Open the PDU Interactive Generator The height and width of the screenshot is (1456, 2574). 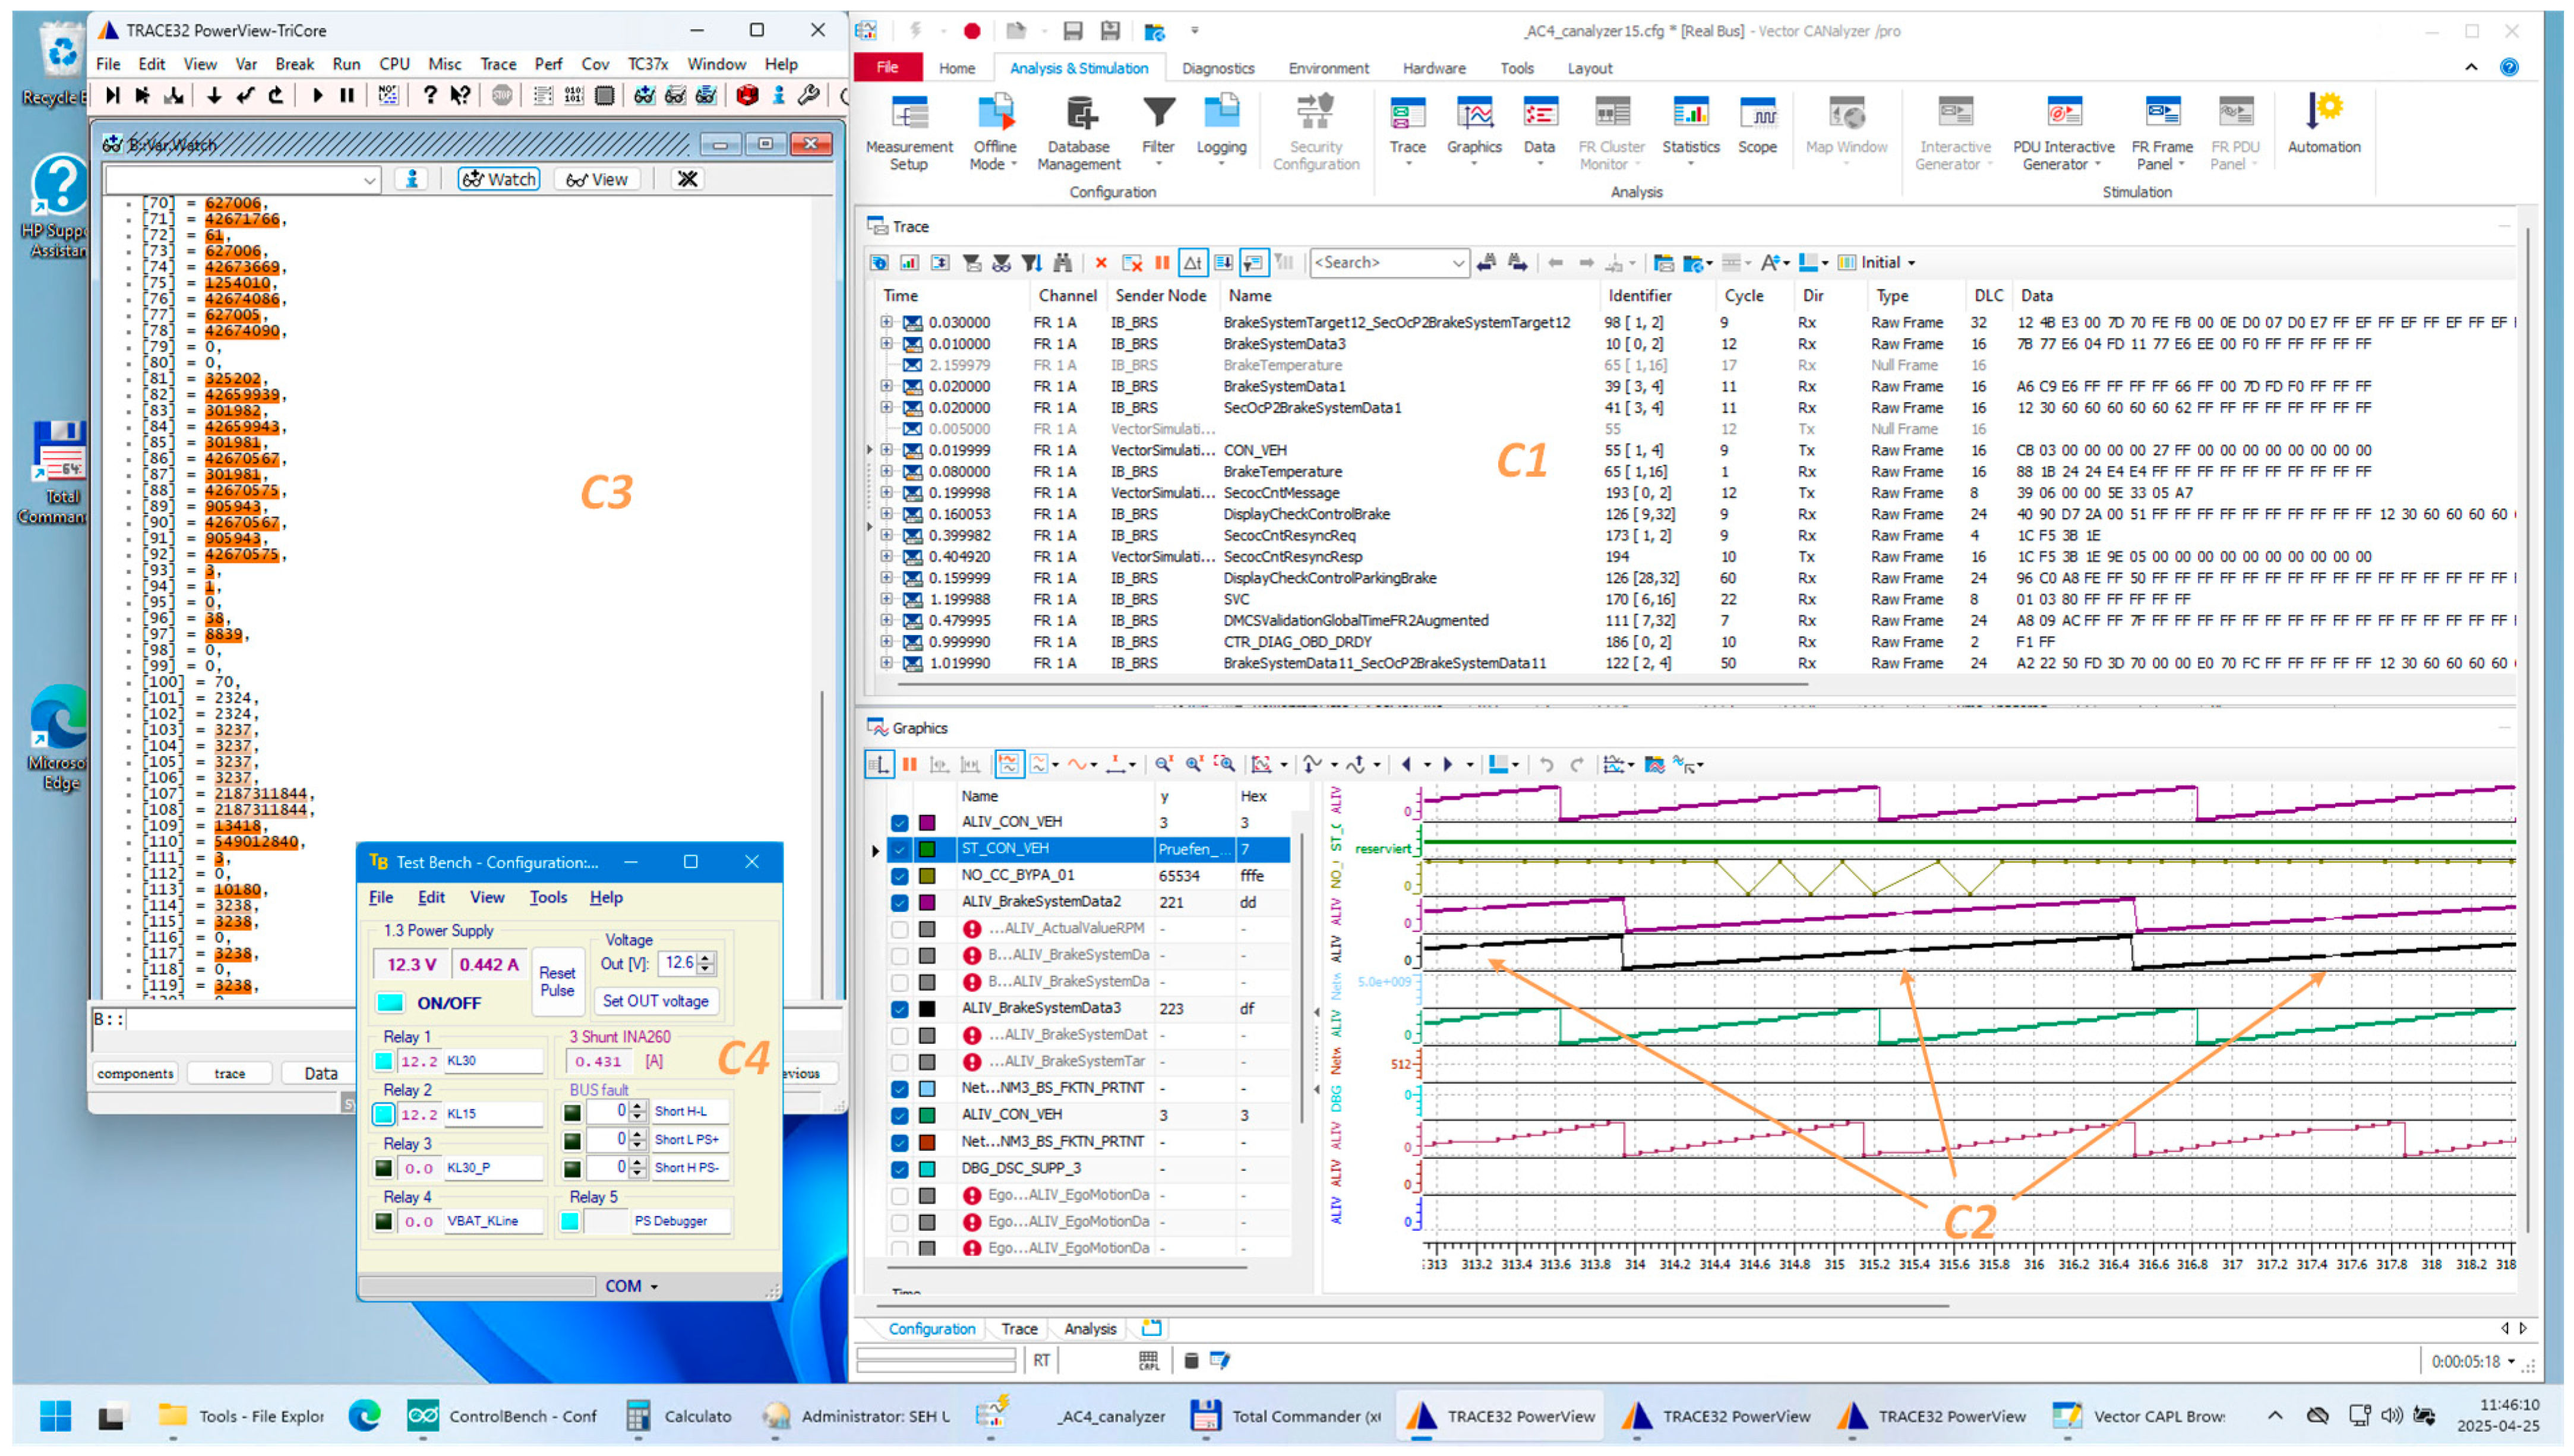click(2063, 132)
